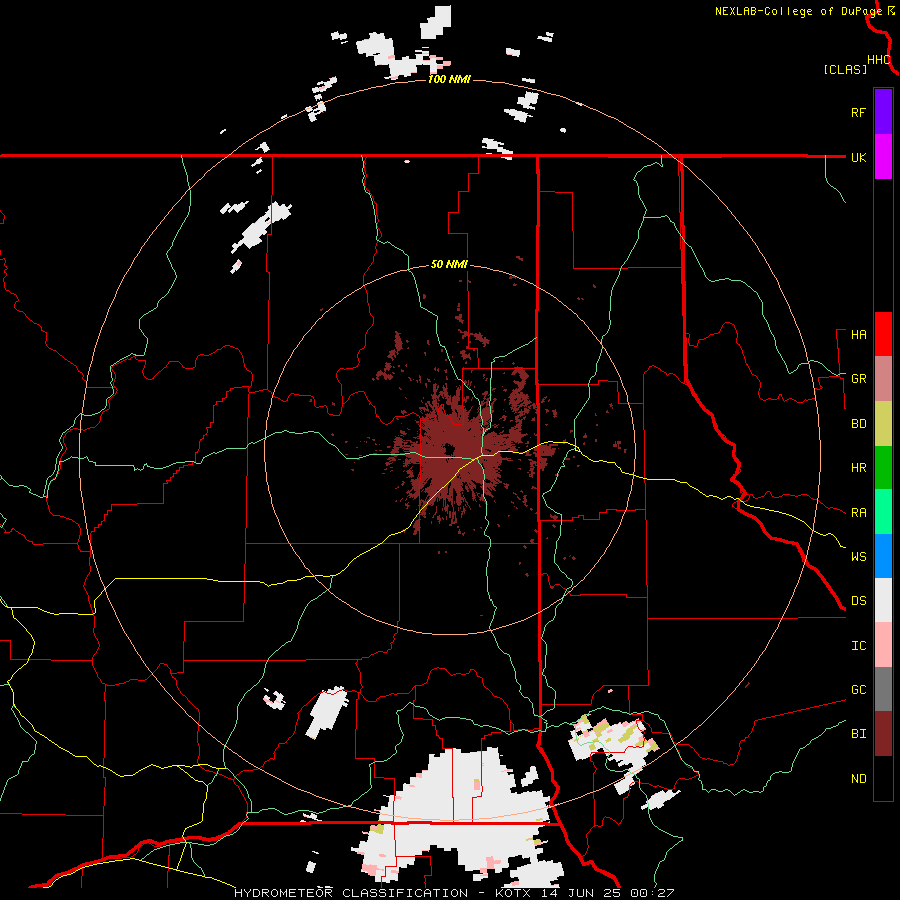
Task: Click the RF legend label
Action: pyautogui.click(x=858, y=112)
